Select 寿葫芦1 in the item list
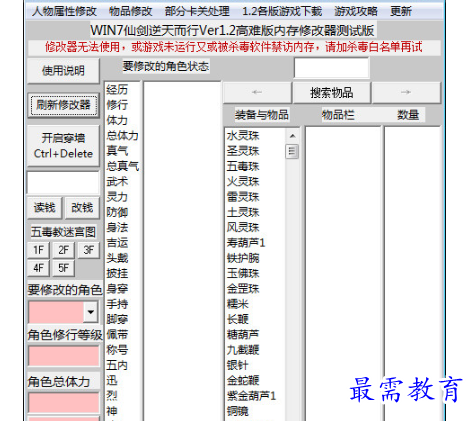Viewport: 471px width, 421px height. 246,243
